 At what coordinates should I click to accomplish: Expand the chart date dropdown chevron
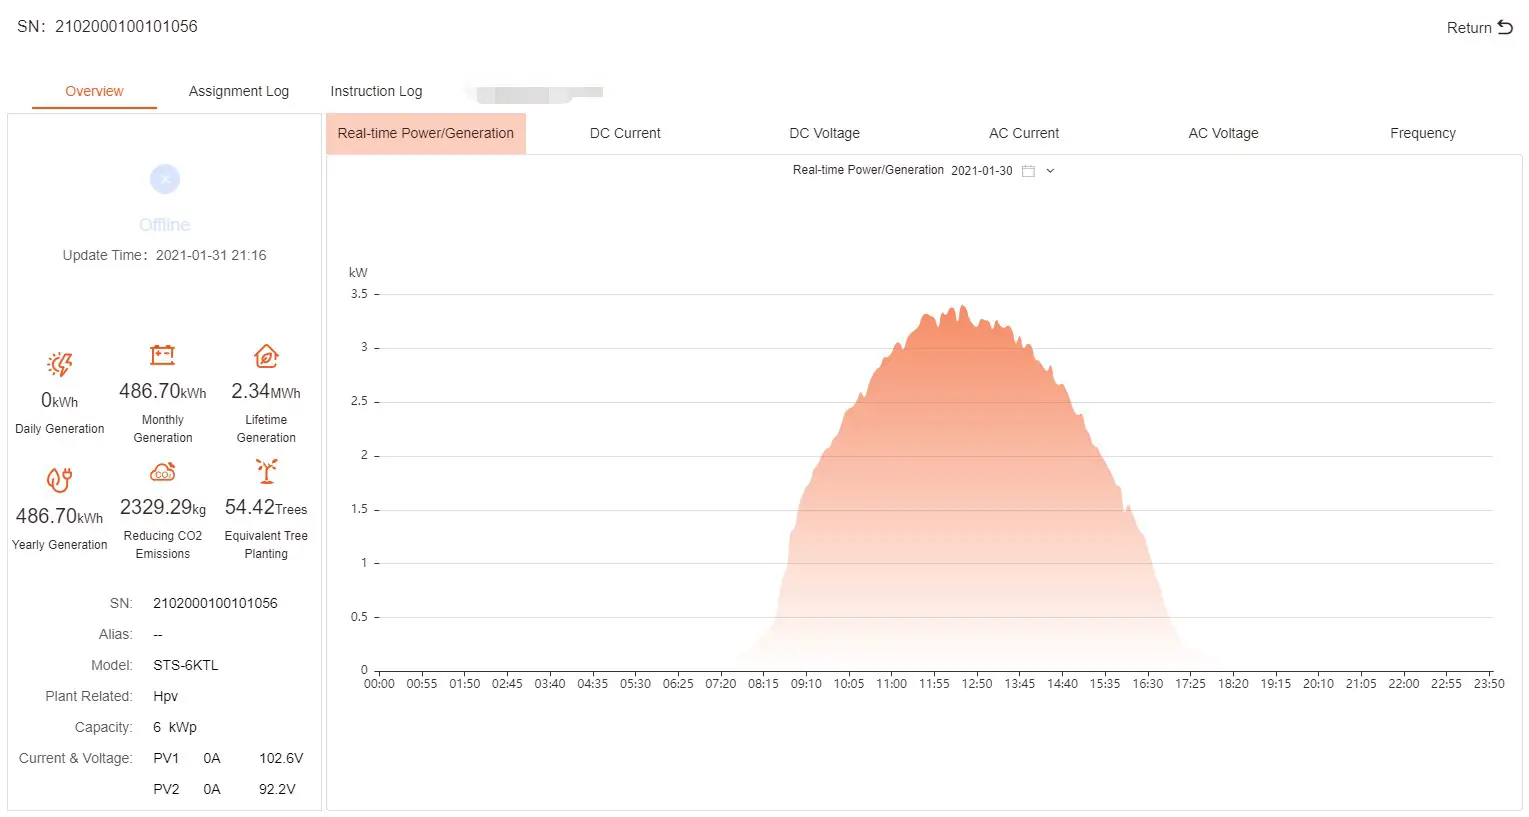tap(1050, 171)
